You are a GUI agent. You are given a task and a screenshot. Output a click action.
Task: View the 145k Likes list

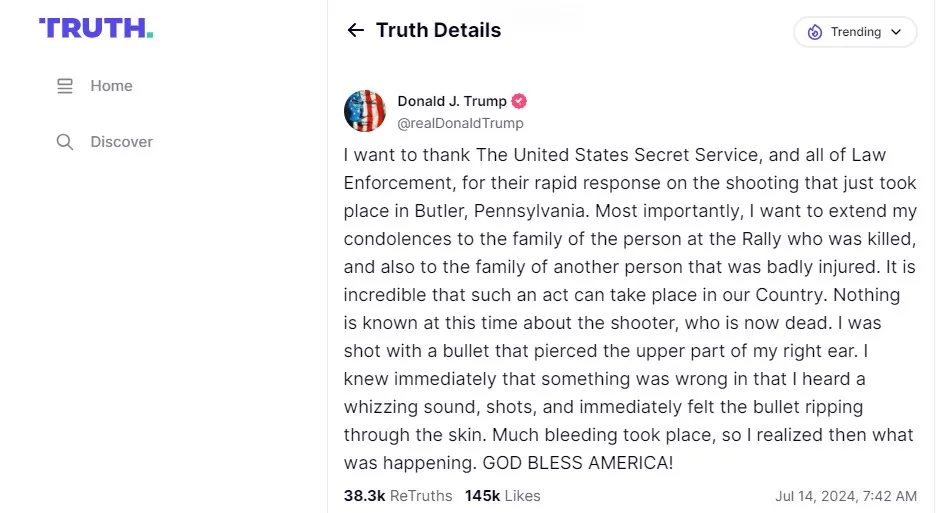coord(502,495)
